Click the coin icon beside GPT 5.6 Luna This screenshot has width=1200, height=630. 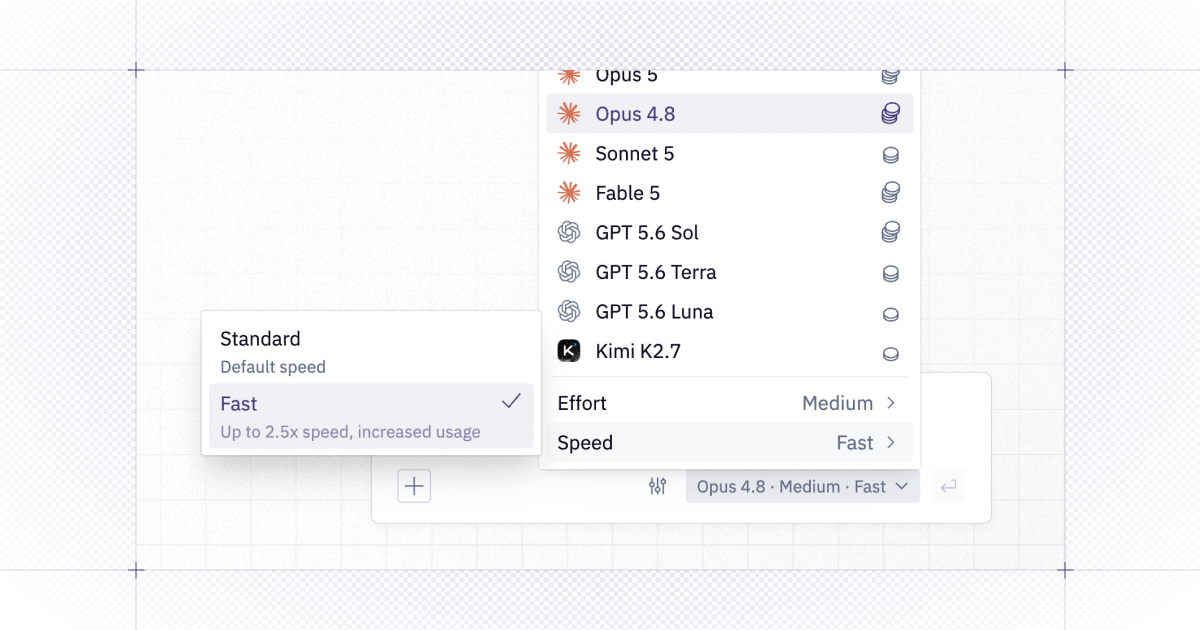(x=890, y=314)
